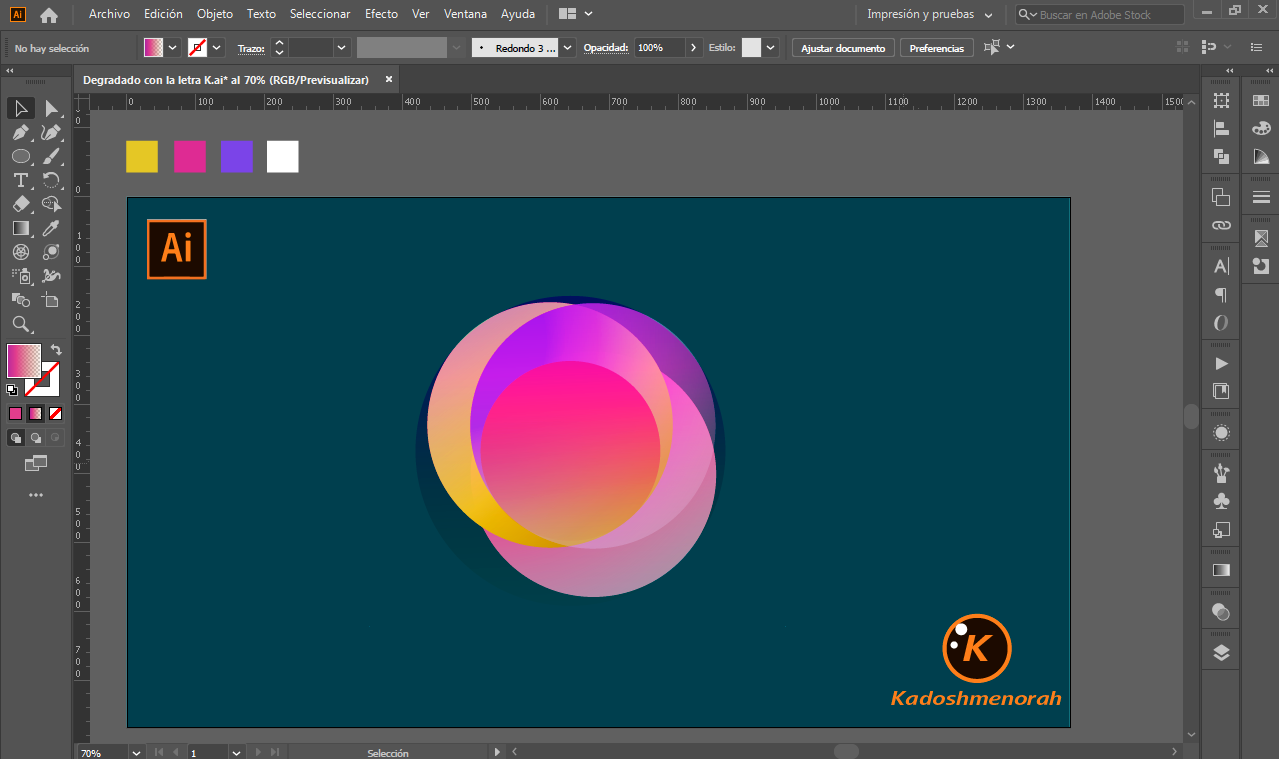This screenshot has height=759, width=1279.
Task: Select the Artboard tool
Action: click(x=51, y=300)
